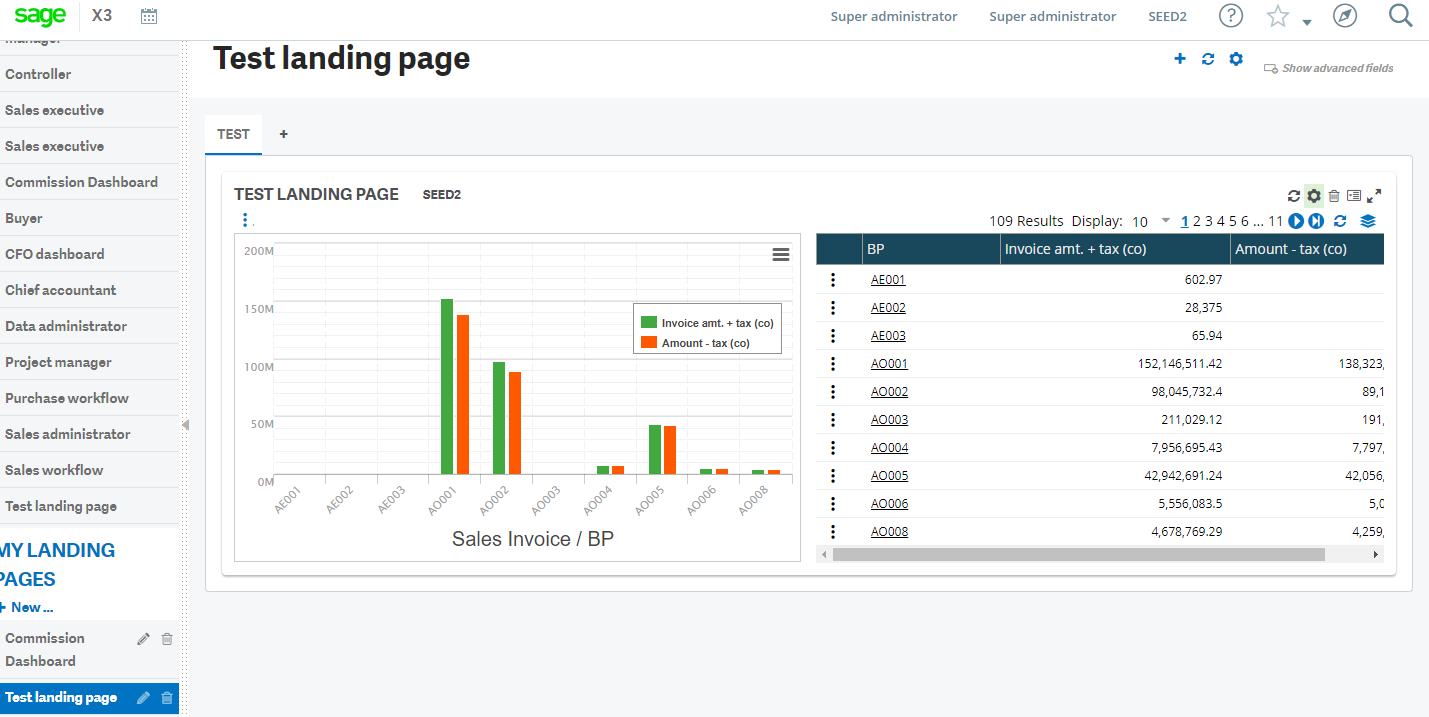Toggle Show advanced fields

tap(1328, 68)
